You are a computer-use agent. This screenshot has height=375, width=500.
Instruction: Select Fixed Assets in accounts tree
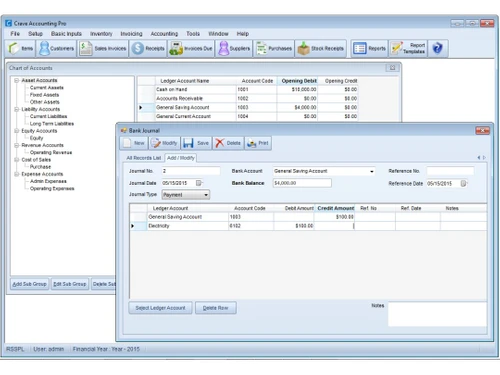tap(44, 95)
